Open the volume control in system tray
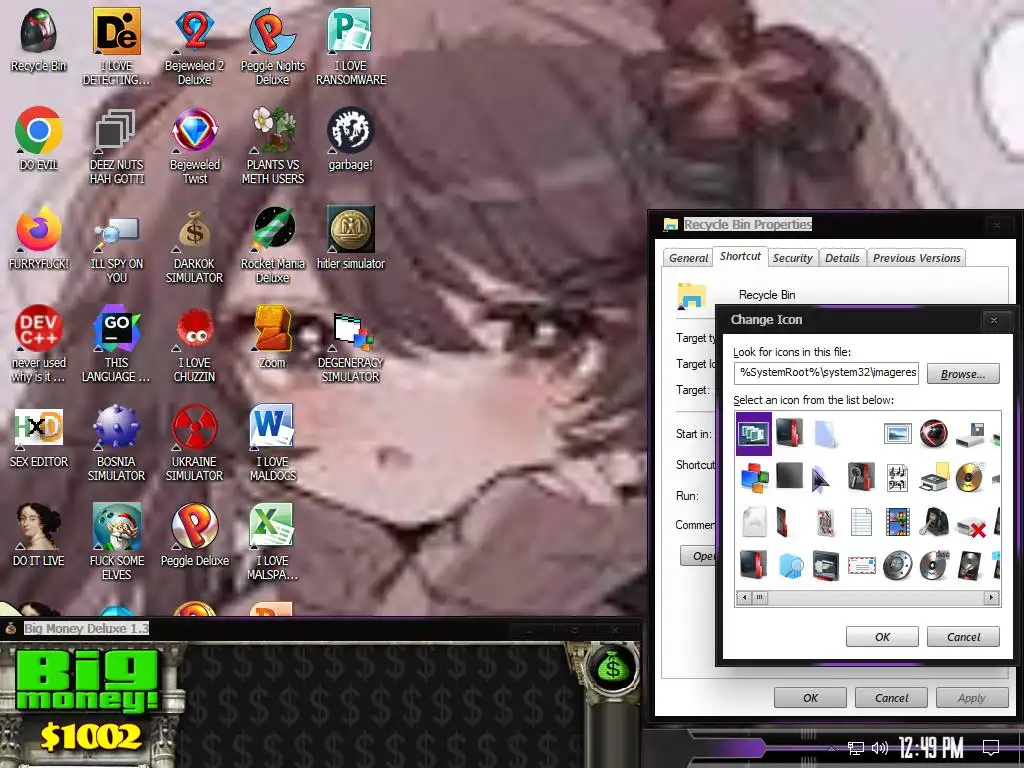Screen dimensions: 1024x768 [x=880, y=748]
